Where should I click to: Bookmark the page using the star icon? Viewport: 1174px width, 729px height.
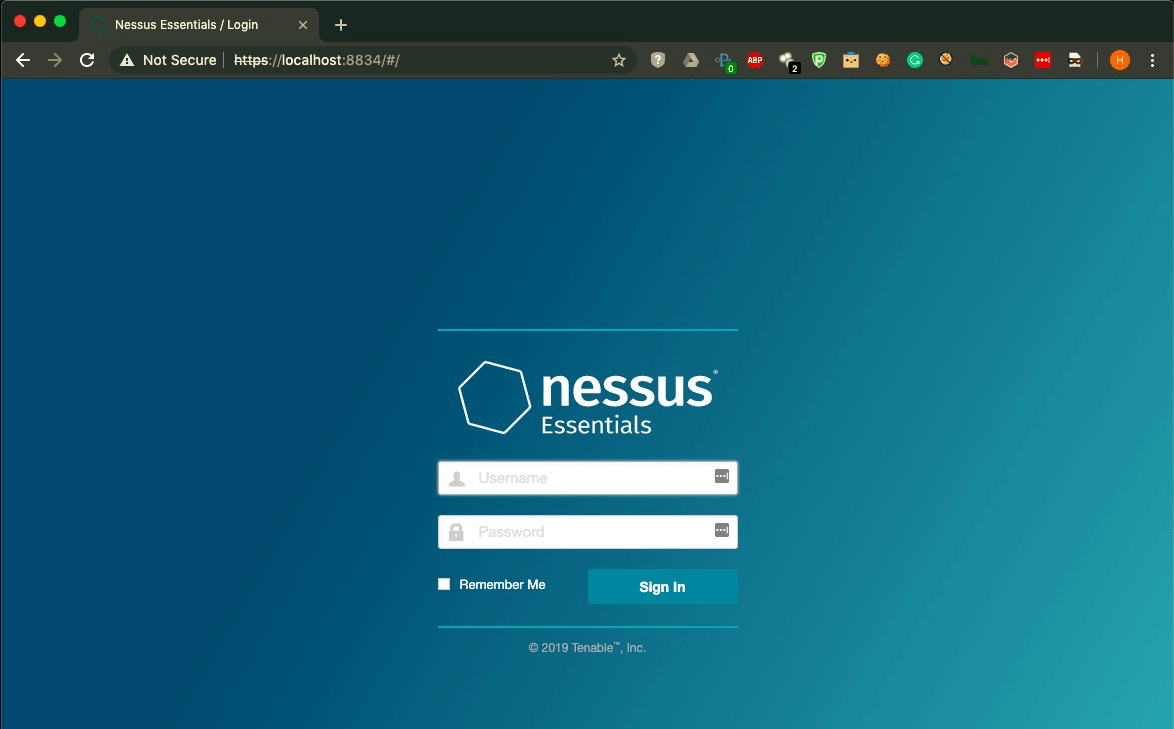[619, 59]
